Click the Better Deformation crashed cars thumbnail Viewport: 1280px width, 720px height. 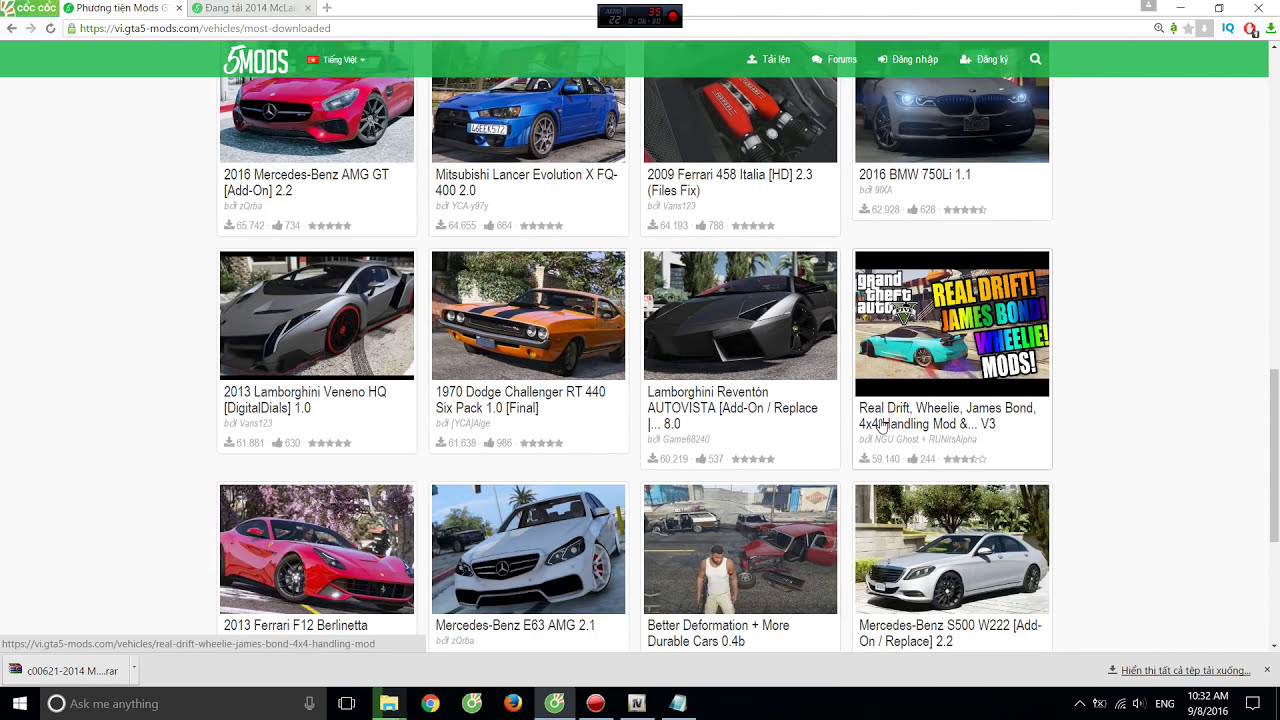click(x=740, y=549)
